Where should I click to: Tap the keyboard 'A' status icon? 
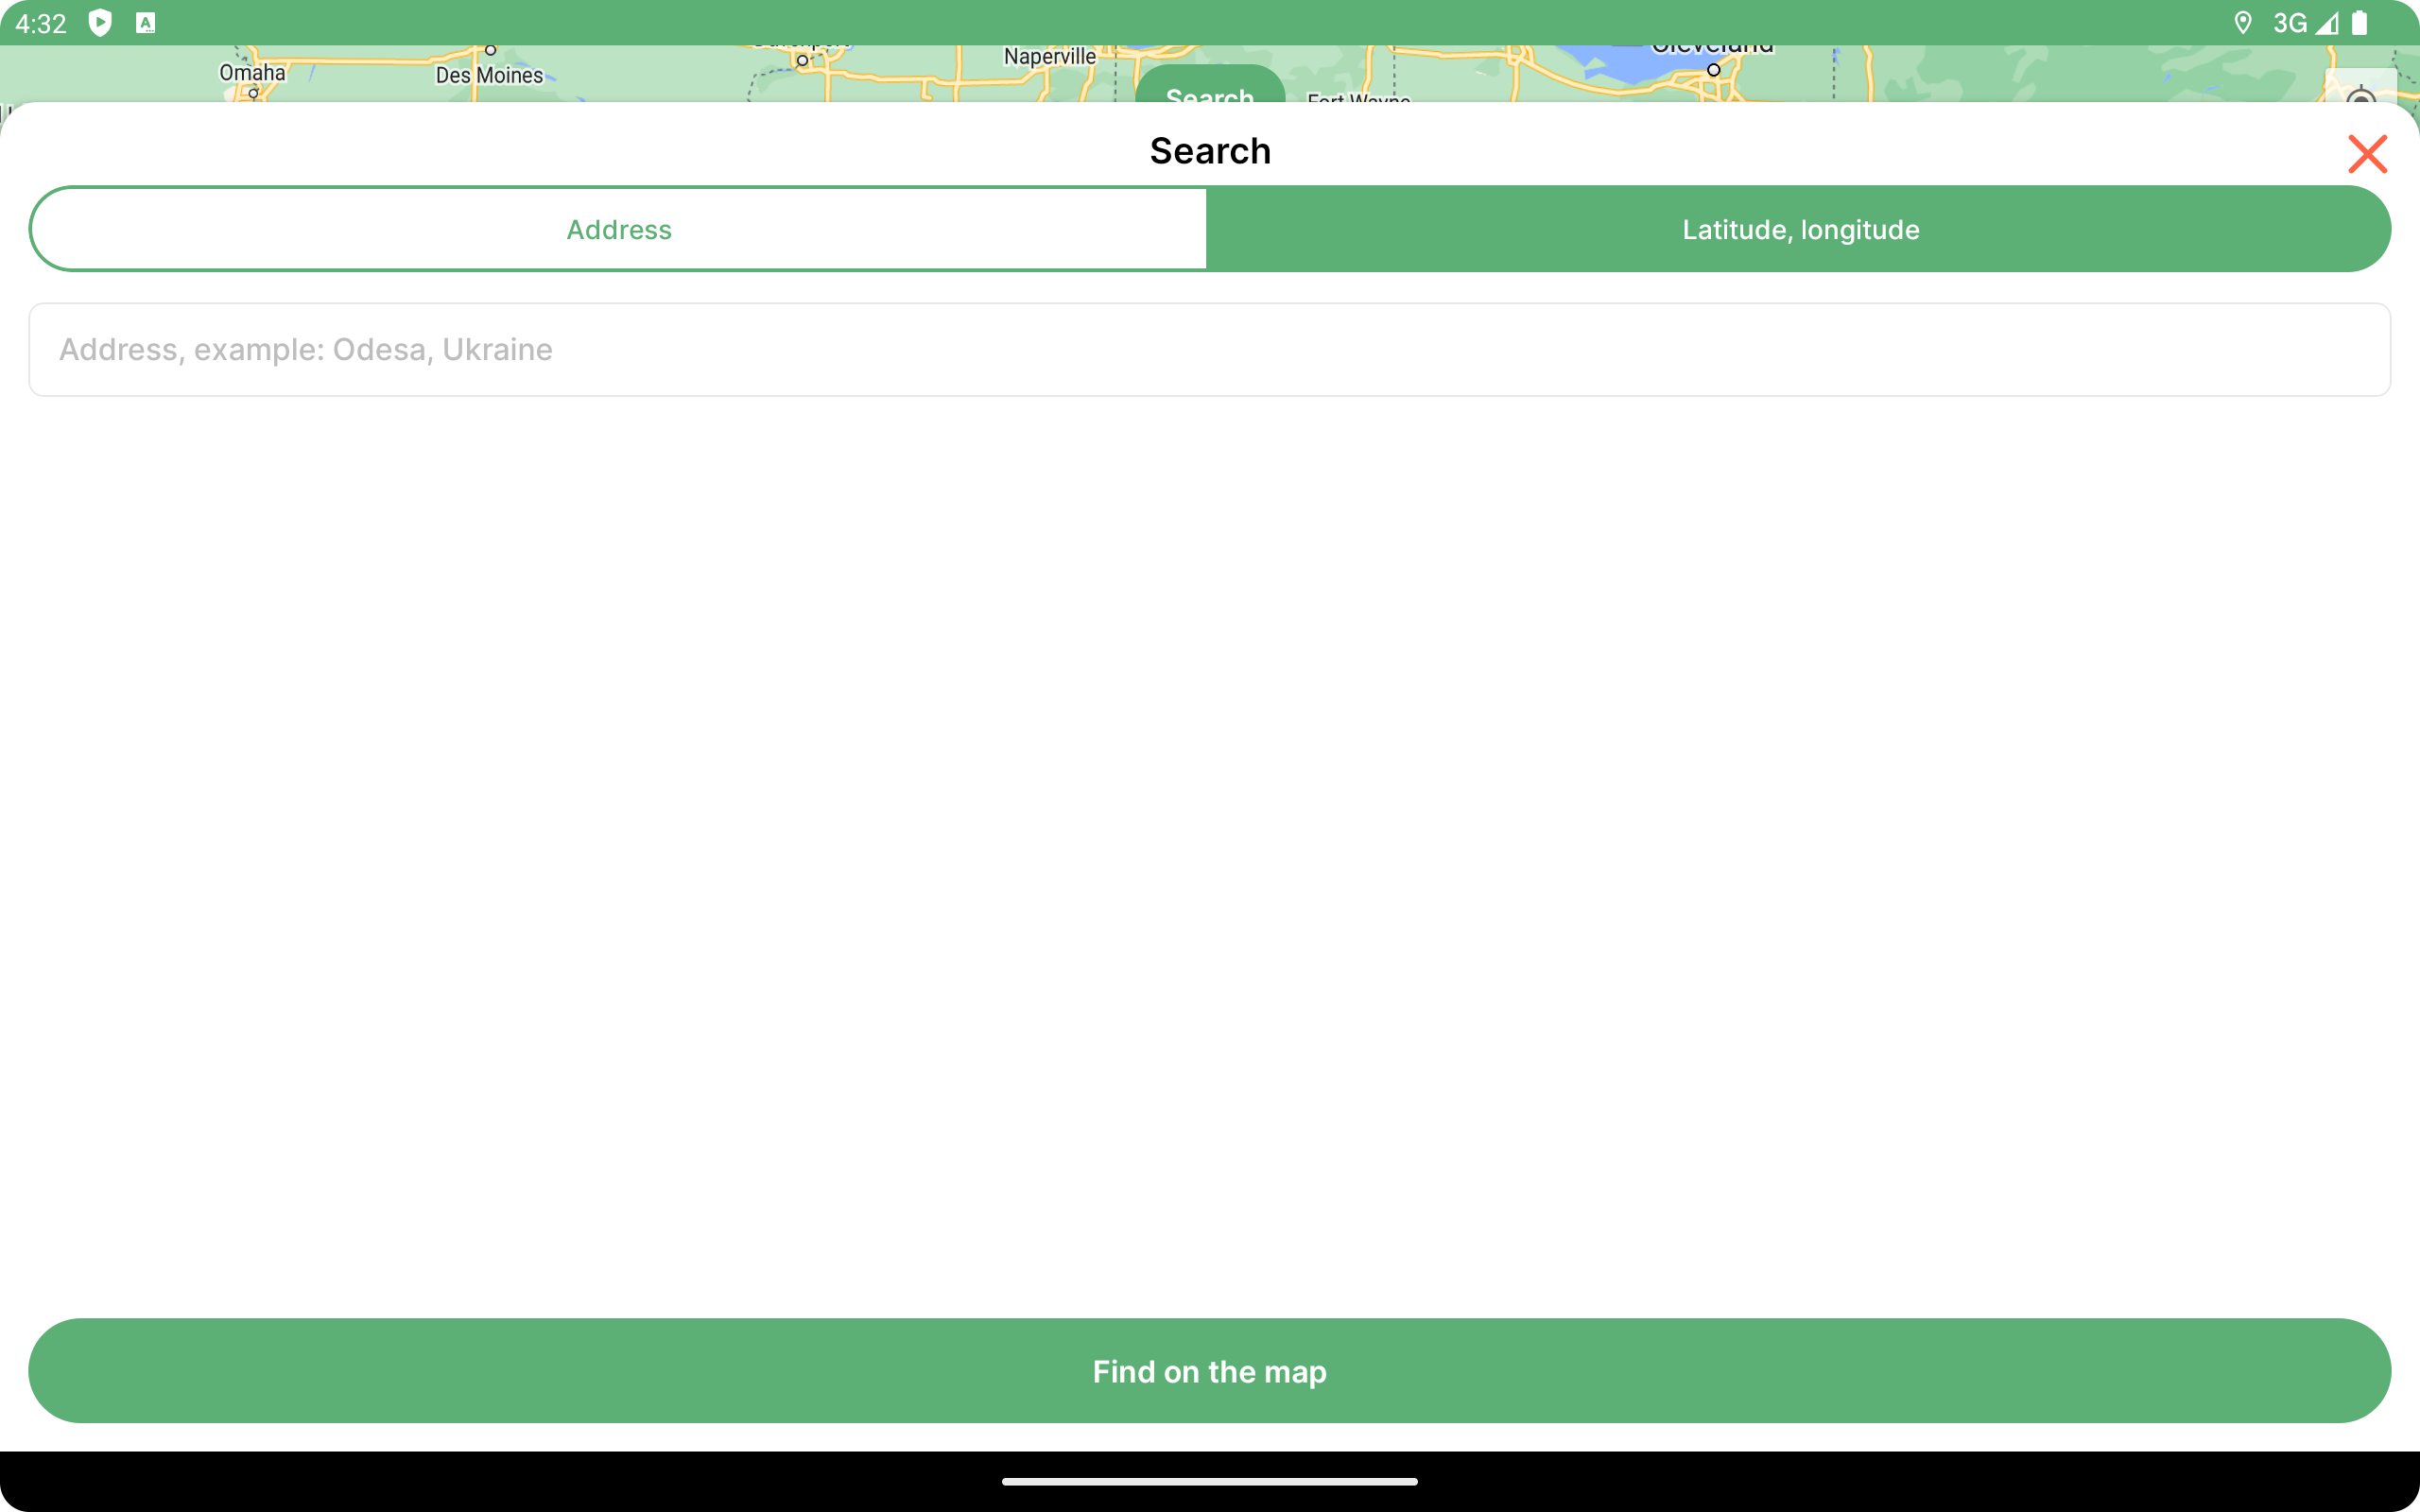(146, 23)
